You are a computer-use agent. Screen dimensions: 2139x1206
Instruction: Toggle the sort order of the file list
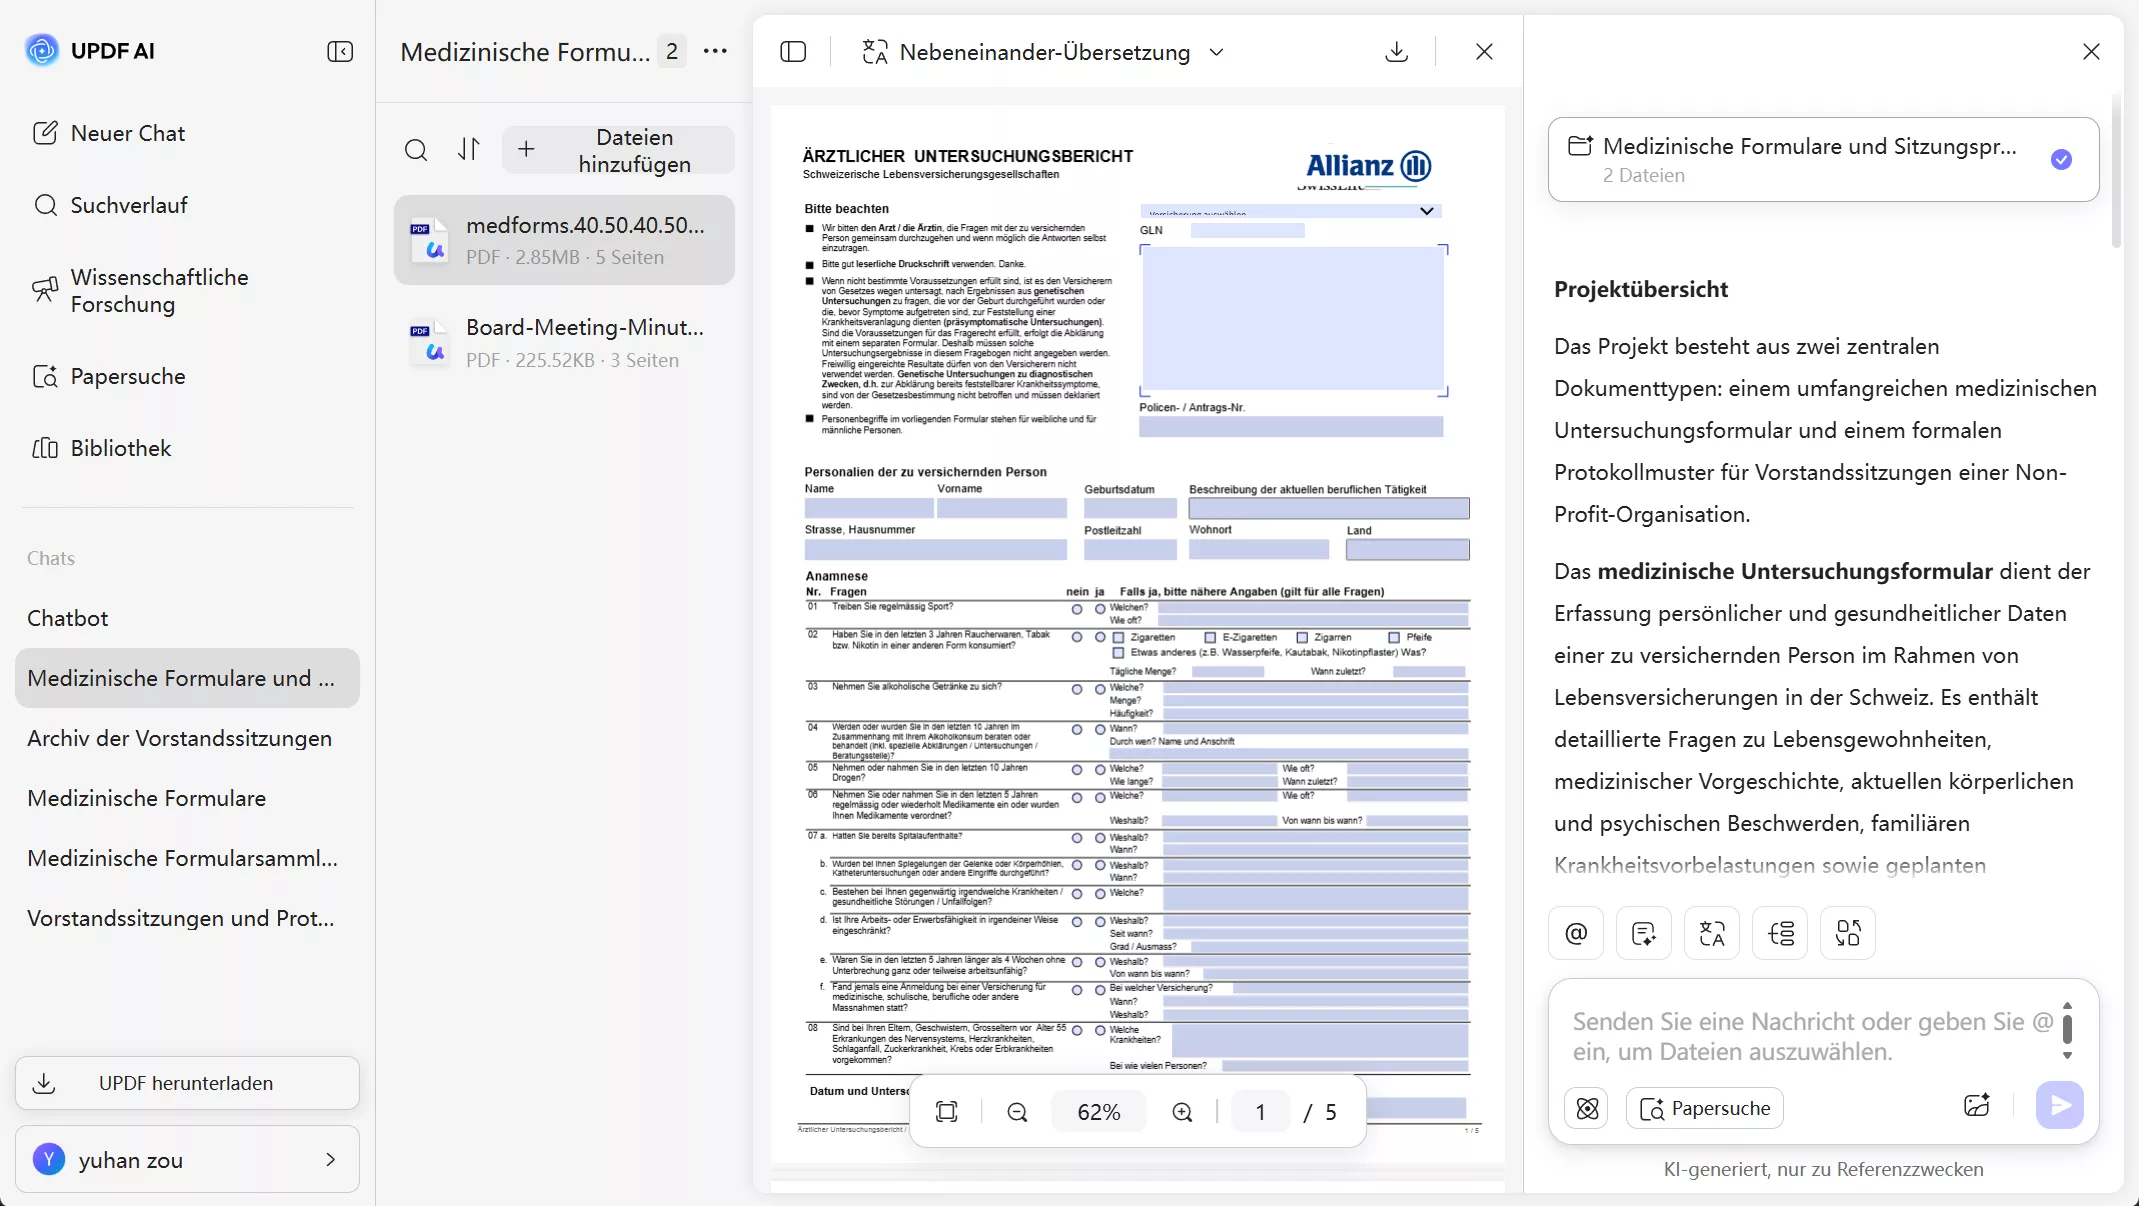[469, 150]
